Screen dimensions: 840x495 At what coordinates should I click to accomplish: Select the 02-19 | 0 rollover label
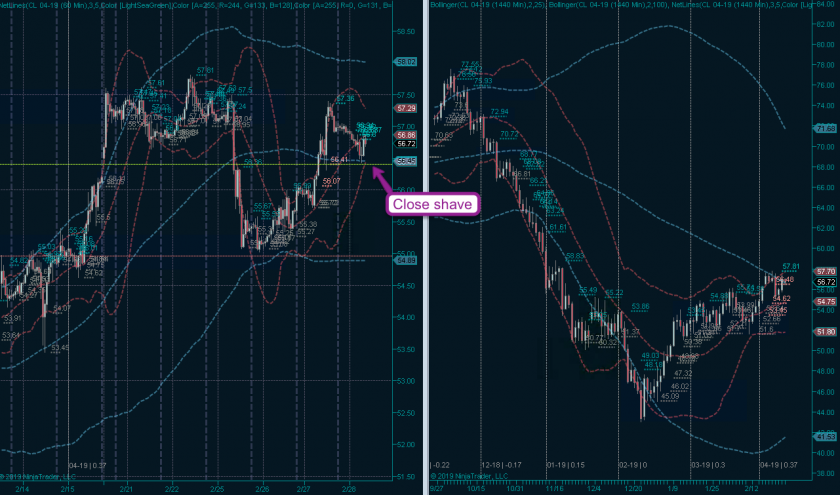(633, 465)
